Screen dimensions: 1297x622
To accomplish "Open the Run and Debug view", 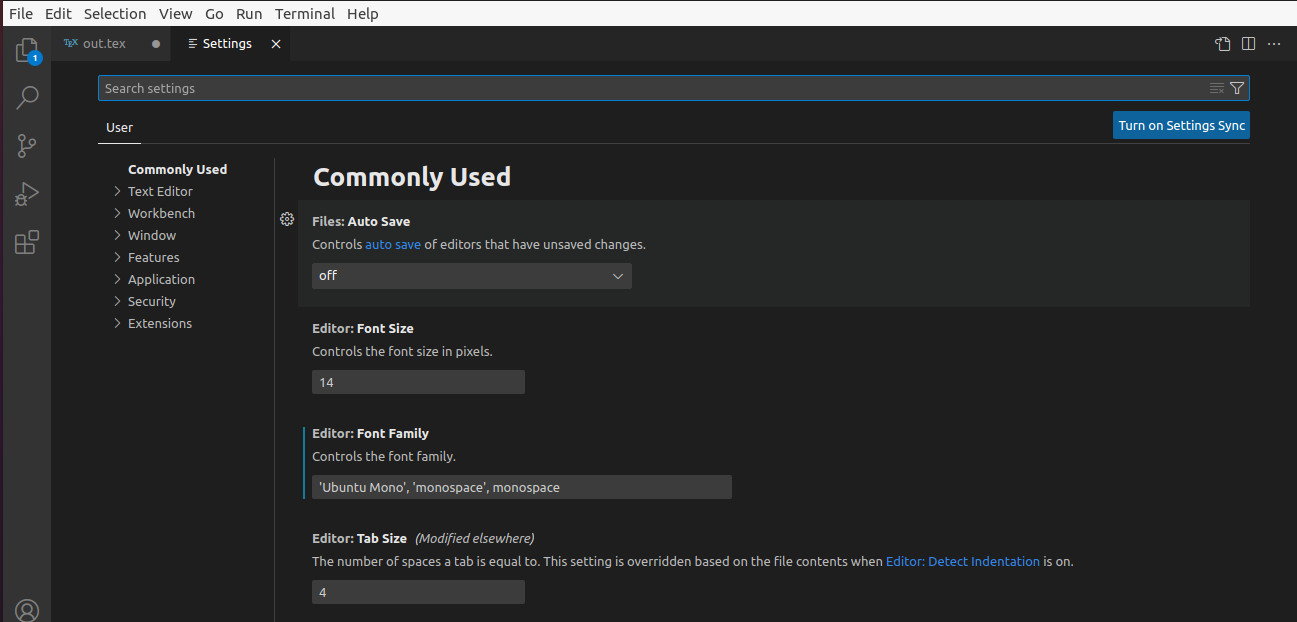I will pyautogui.click(x=26, y=193).
